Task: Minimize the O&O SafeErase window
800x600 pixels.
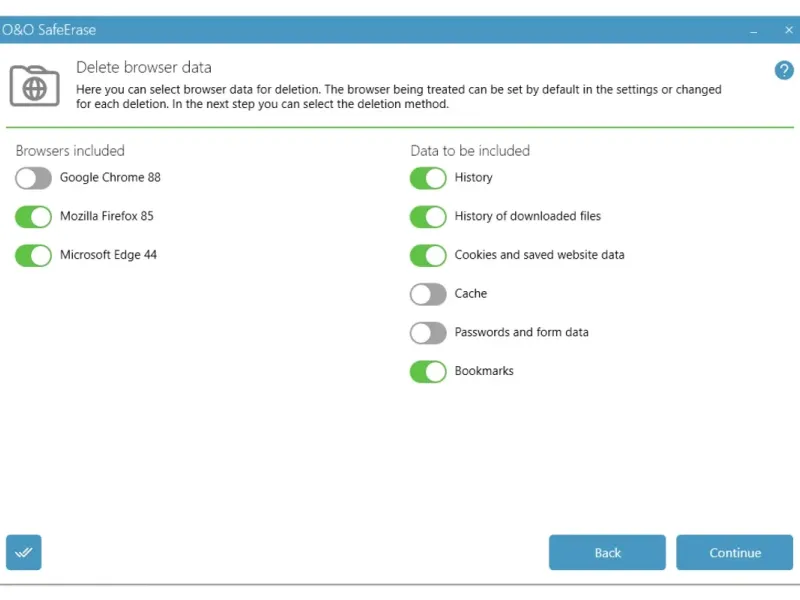Action: [x=753, y=31]
